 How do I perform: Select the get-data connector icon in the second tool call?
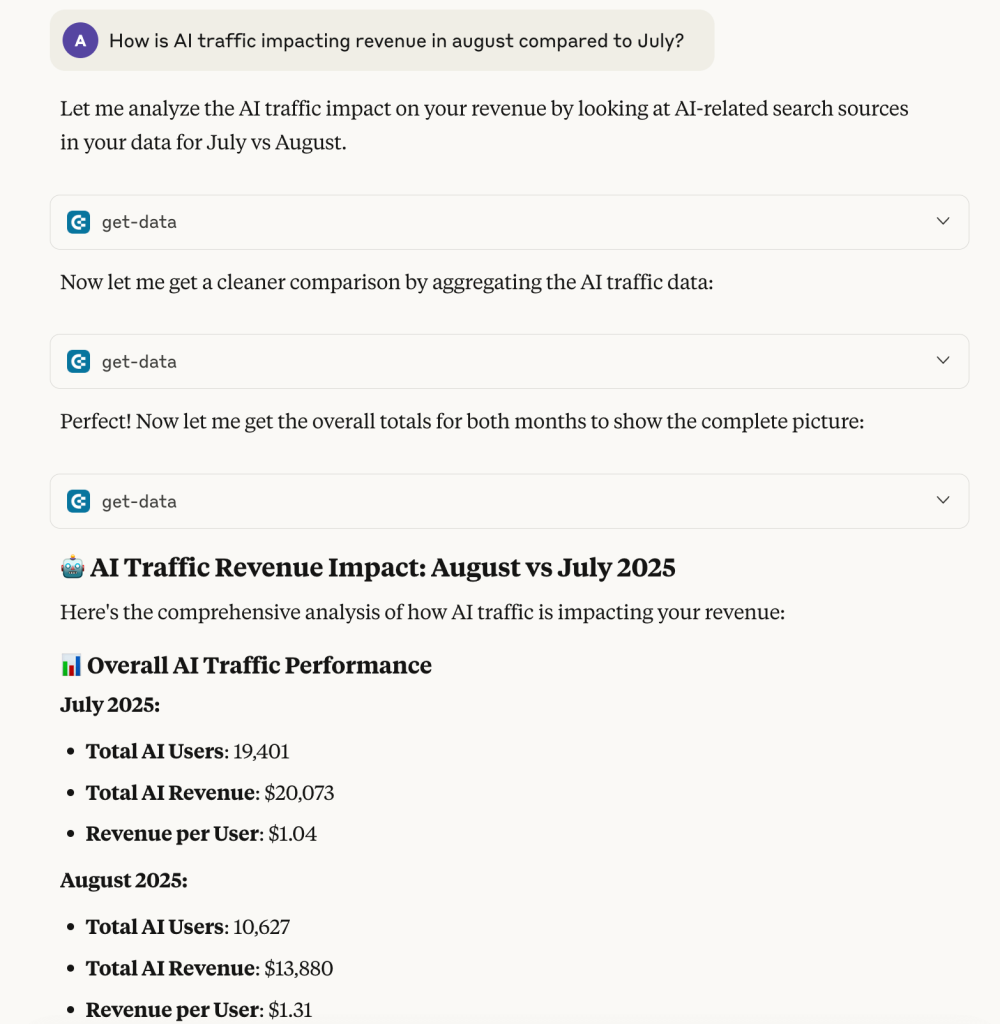click(79, 361)
